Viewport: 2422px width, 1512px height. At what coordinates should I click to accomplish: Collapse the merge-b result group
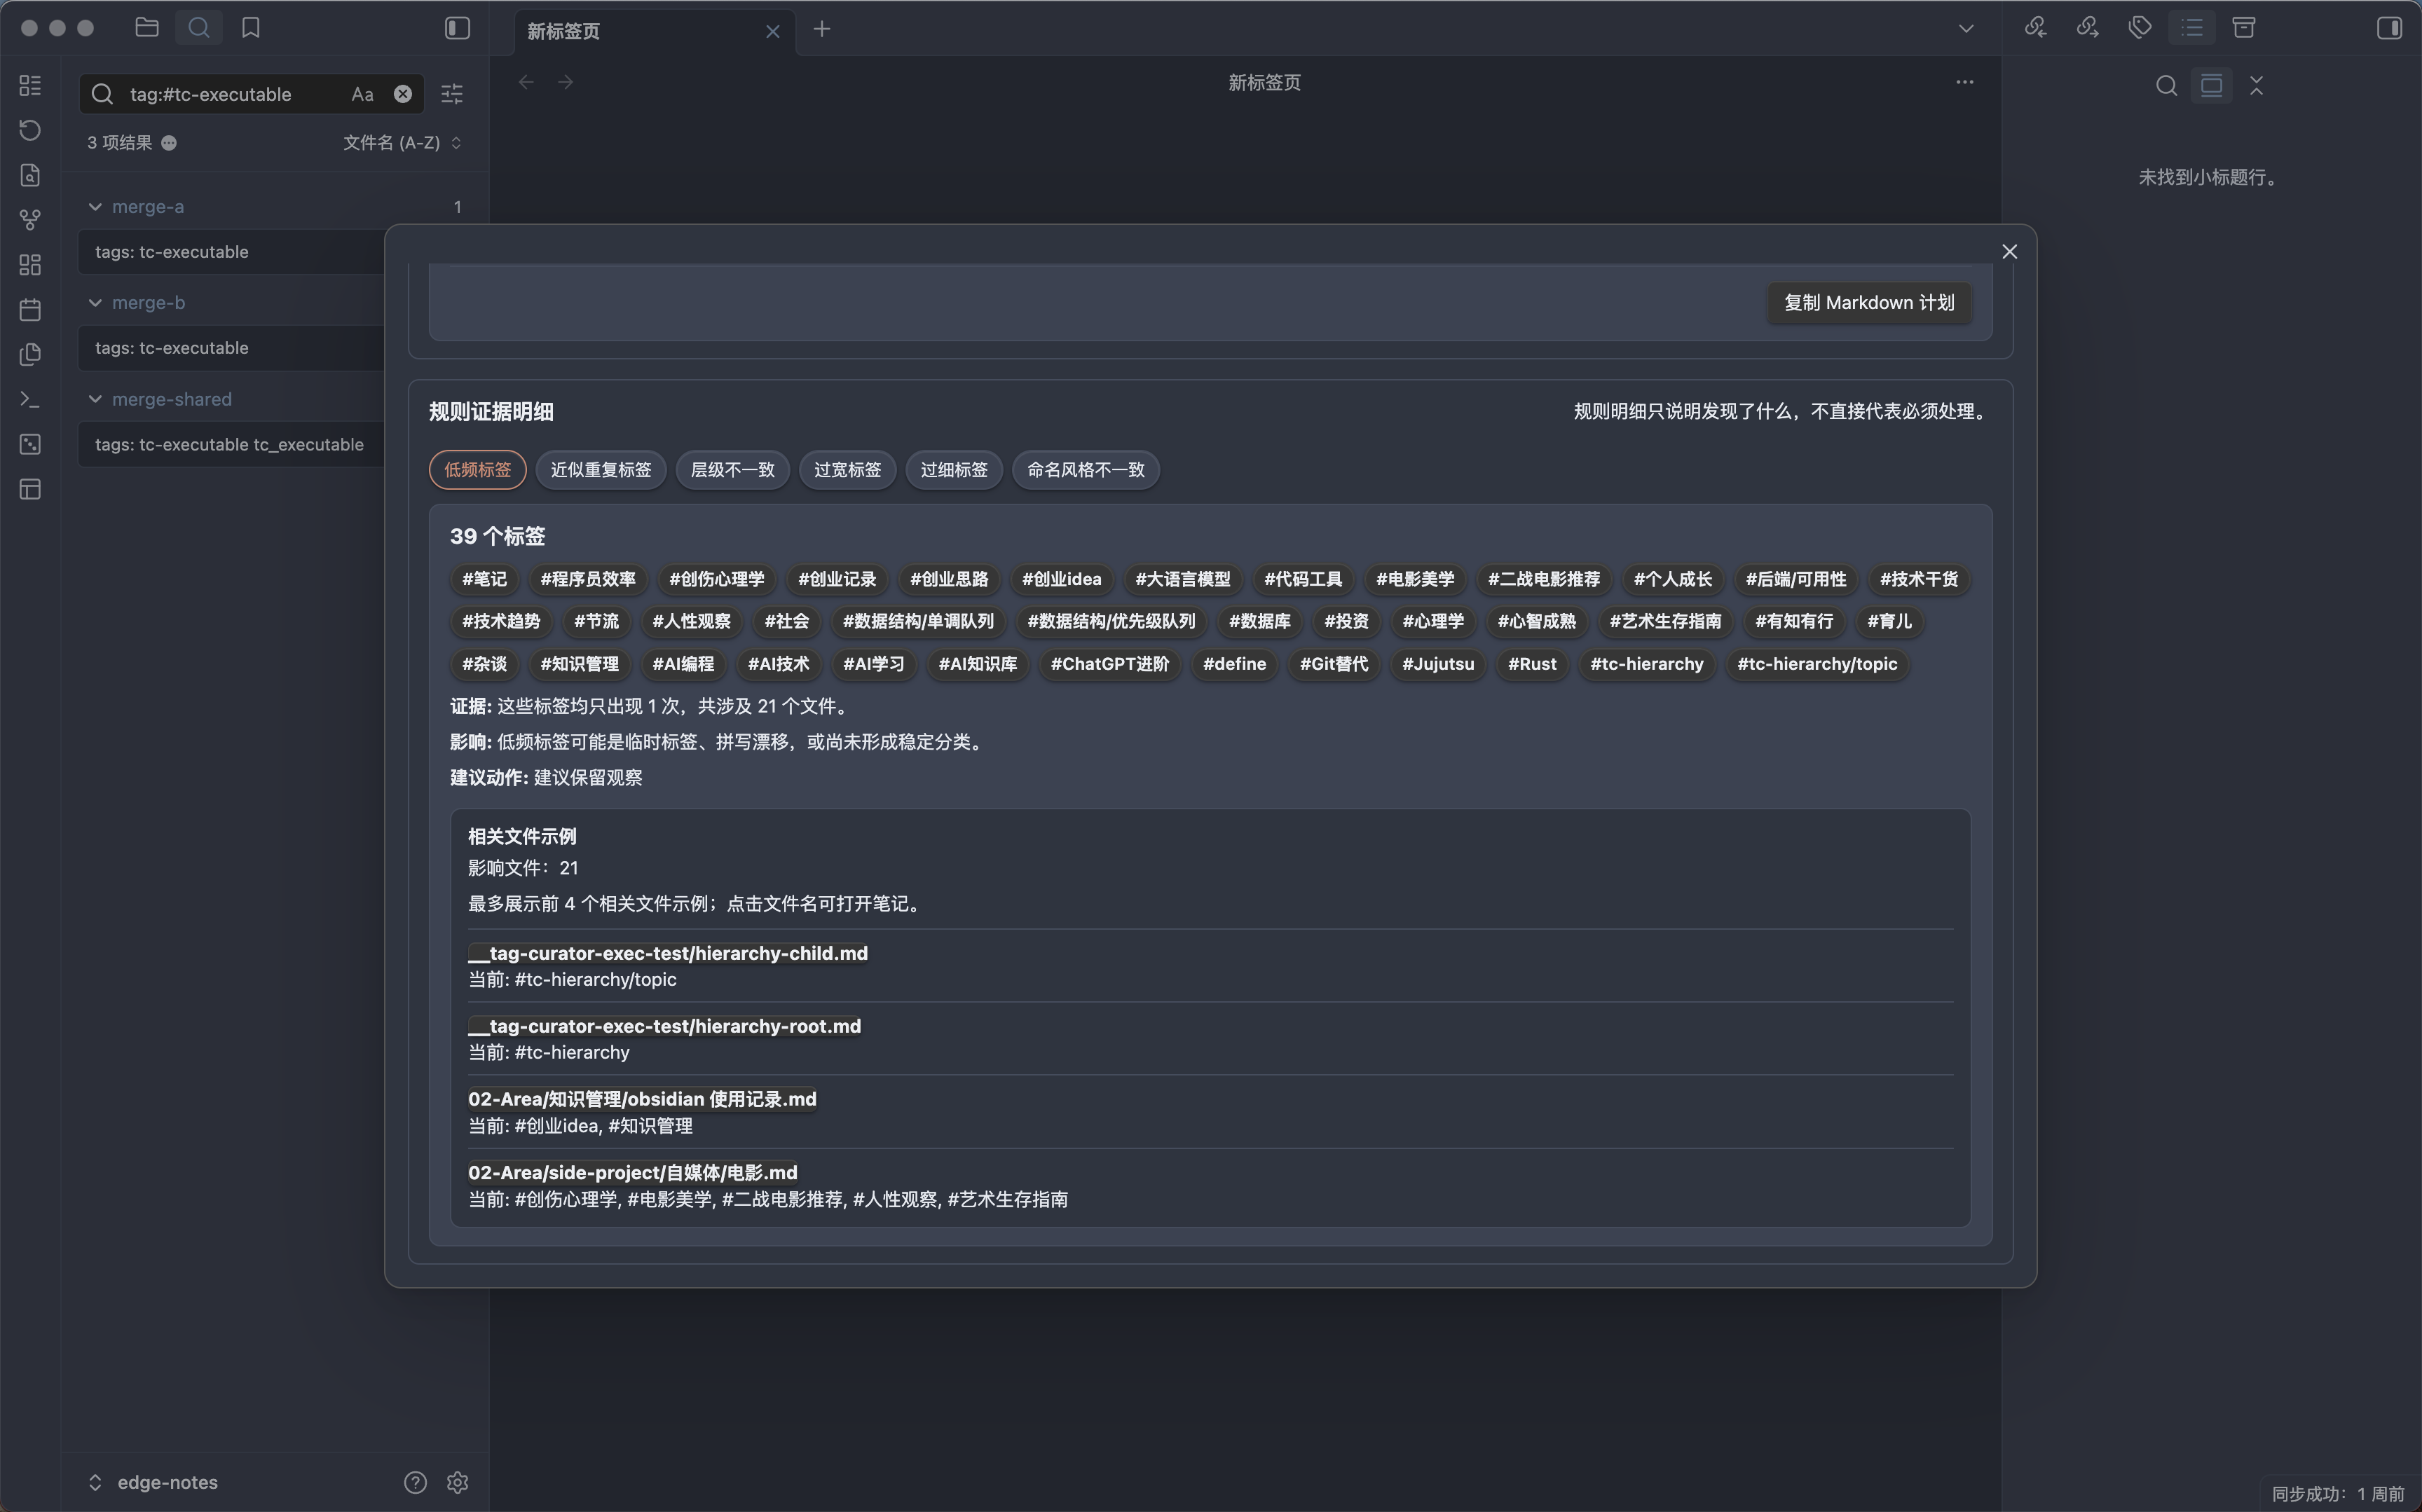[95, 303]
